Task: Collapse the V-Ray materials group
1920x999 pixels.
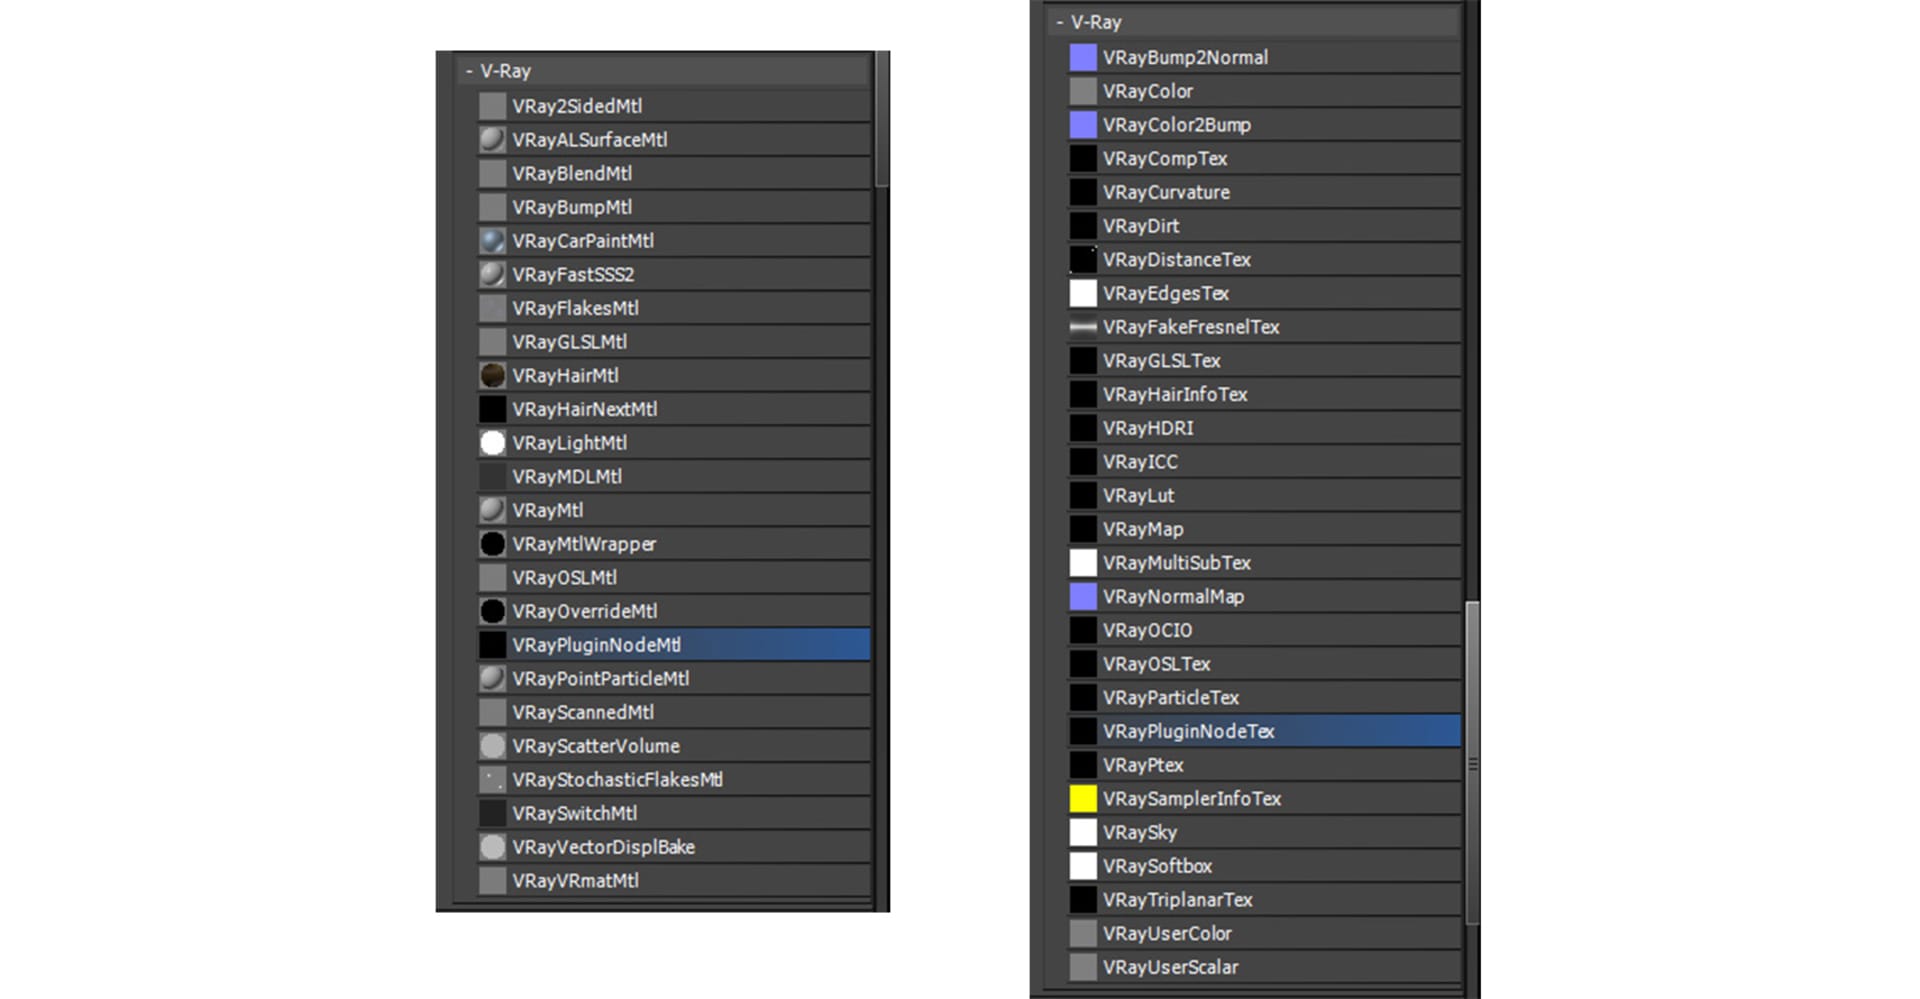Action: [x=469, y=71]
